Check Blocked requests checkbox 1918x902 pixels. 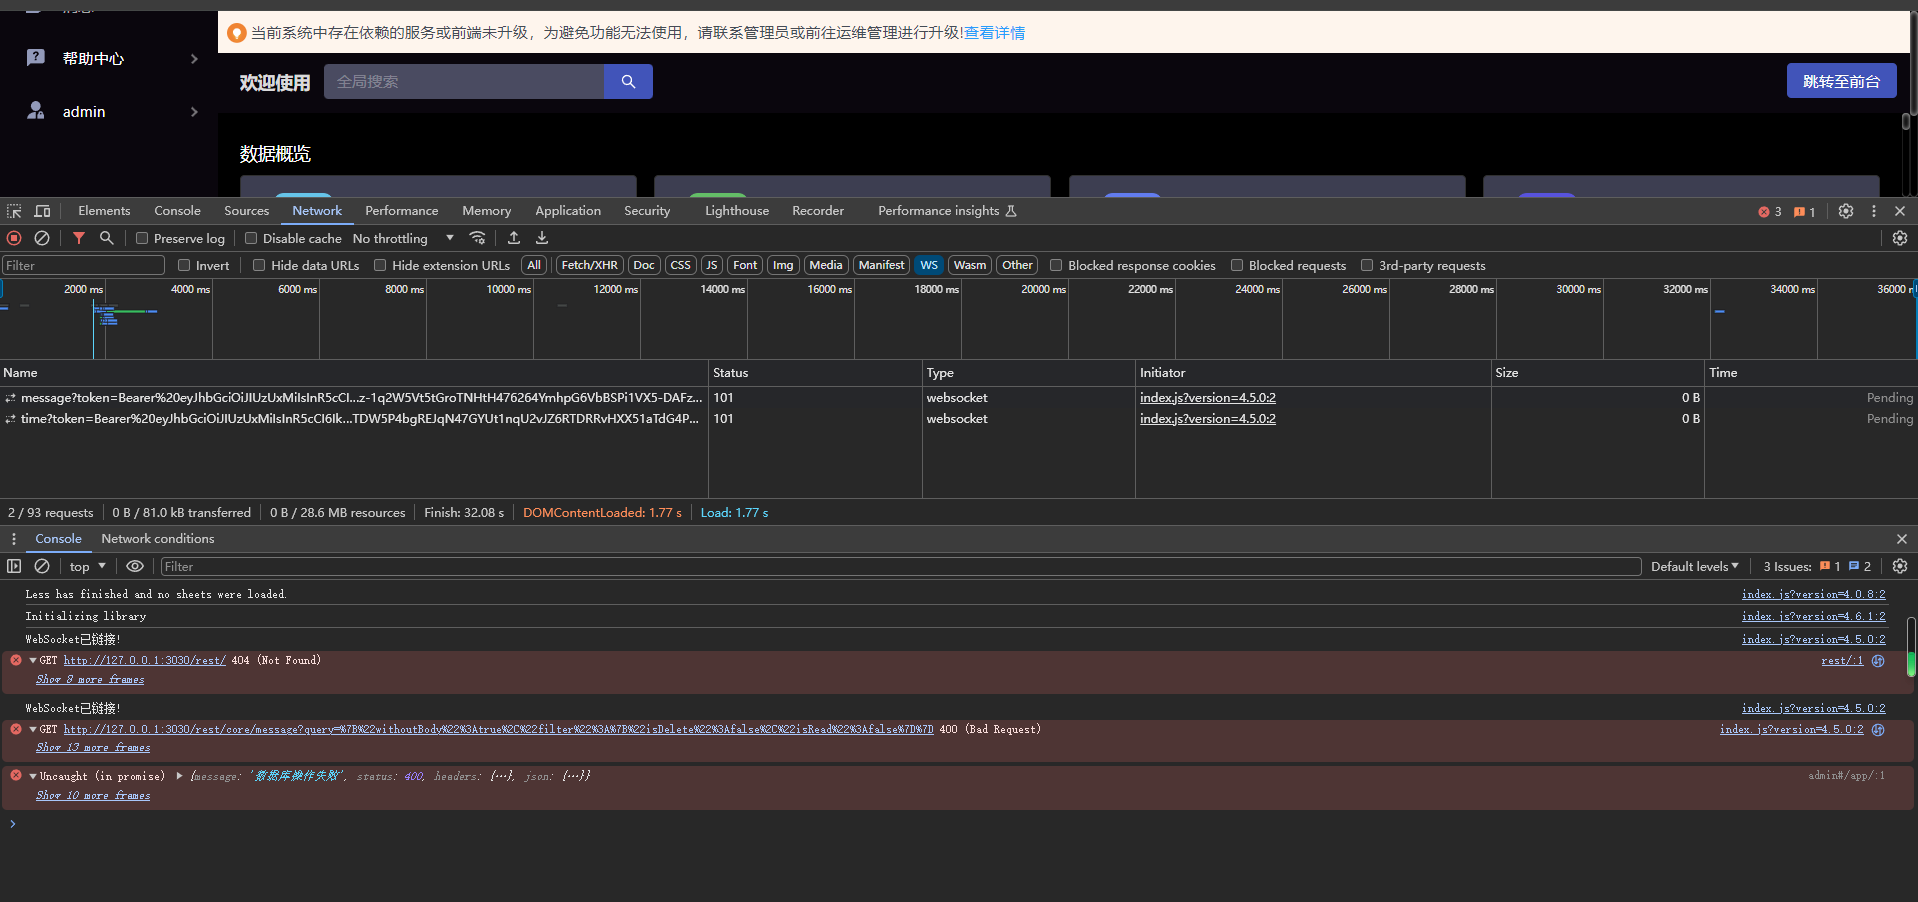pyautogui.click(x=1237, y=265)
